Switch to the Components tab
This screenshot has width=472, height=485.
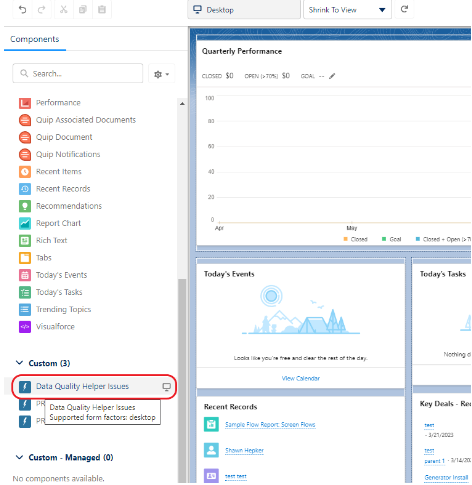tap(35, 39)
